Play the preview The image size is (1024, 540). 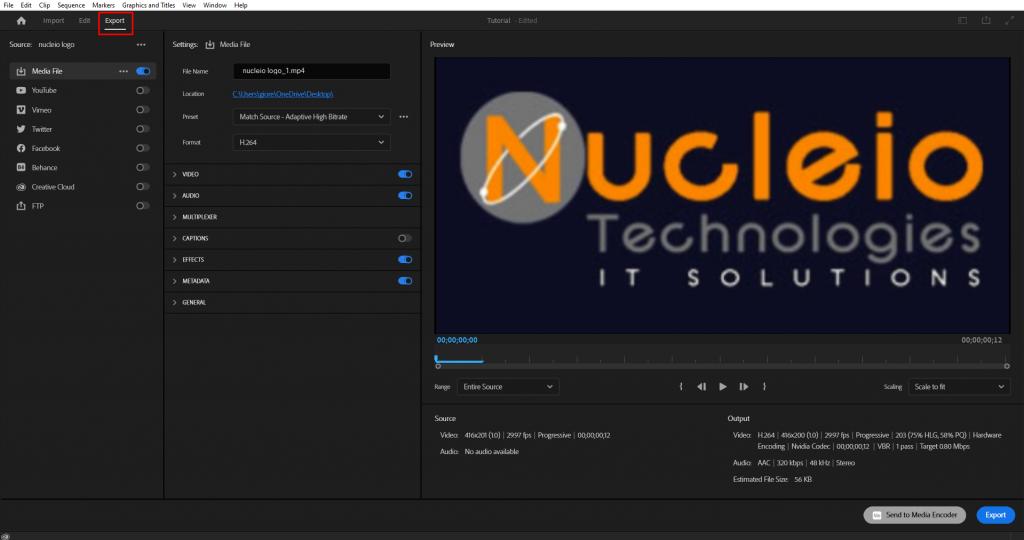click(722, 387)
